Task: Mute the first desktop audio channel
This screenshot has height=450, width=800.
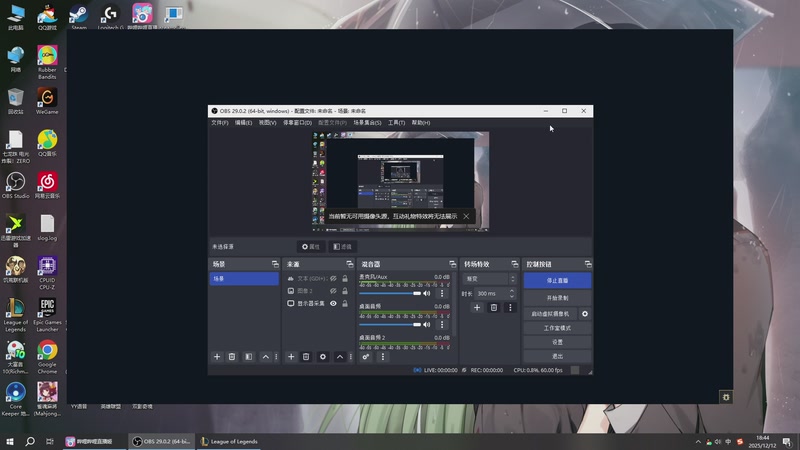Action: (427, 324)
